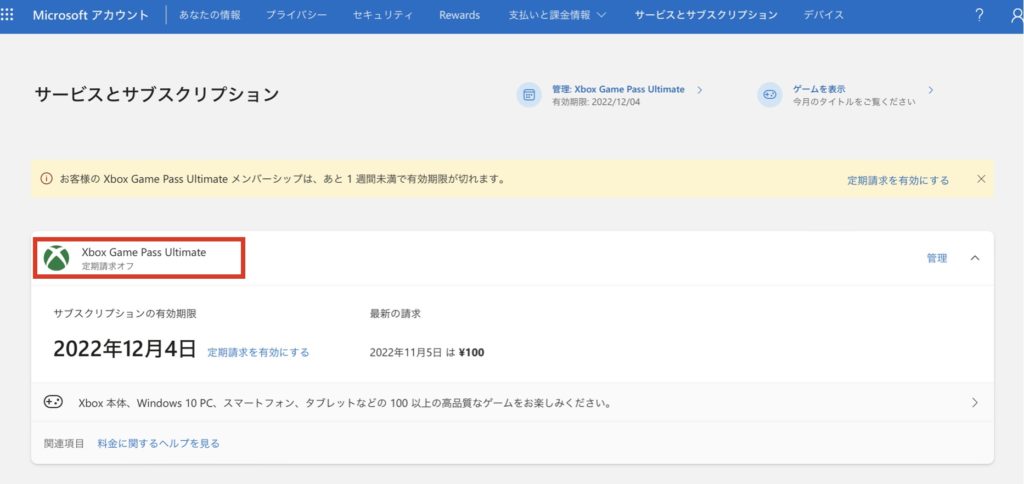This screenshot has height=484, width=1024.
Task: Click the Xbox logo icon
Action: click(56, 259)
